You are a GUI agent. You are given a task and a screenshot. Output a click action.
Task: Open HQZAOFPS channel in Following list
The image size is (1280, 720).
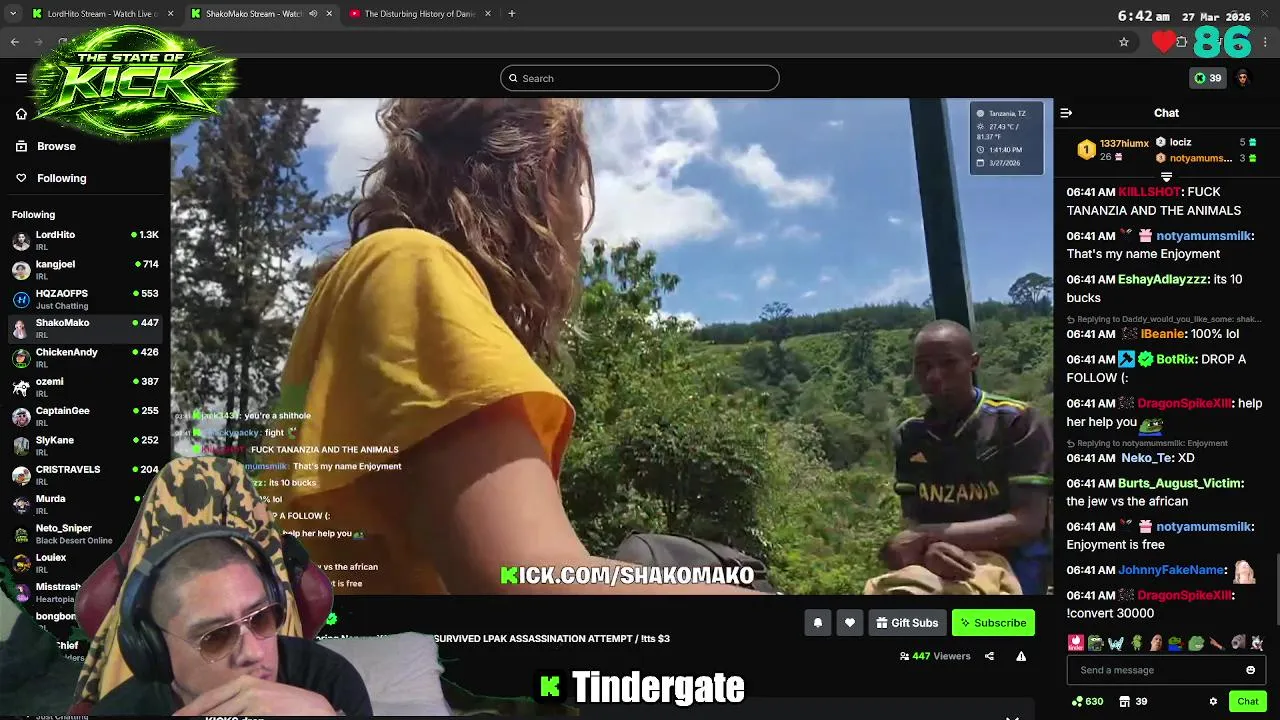coord(85,299)
